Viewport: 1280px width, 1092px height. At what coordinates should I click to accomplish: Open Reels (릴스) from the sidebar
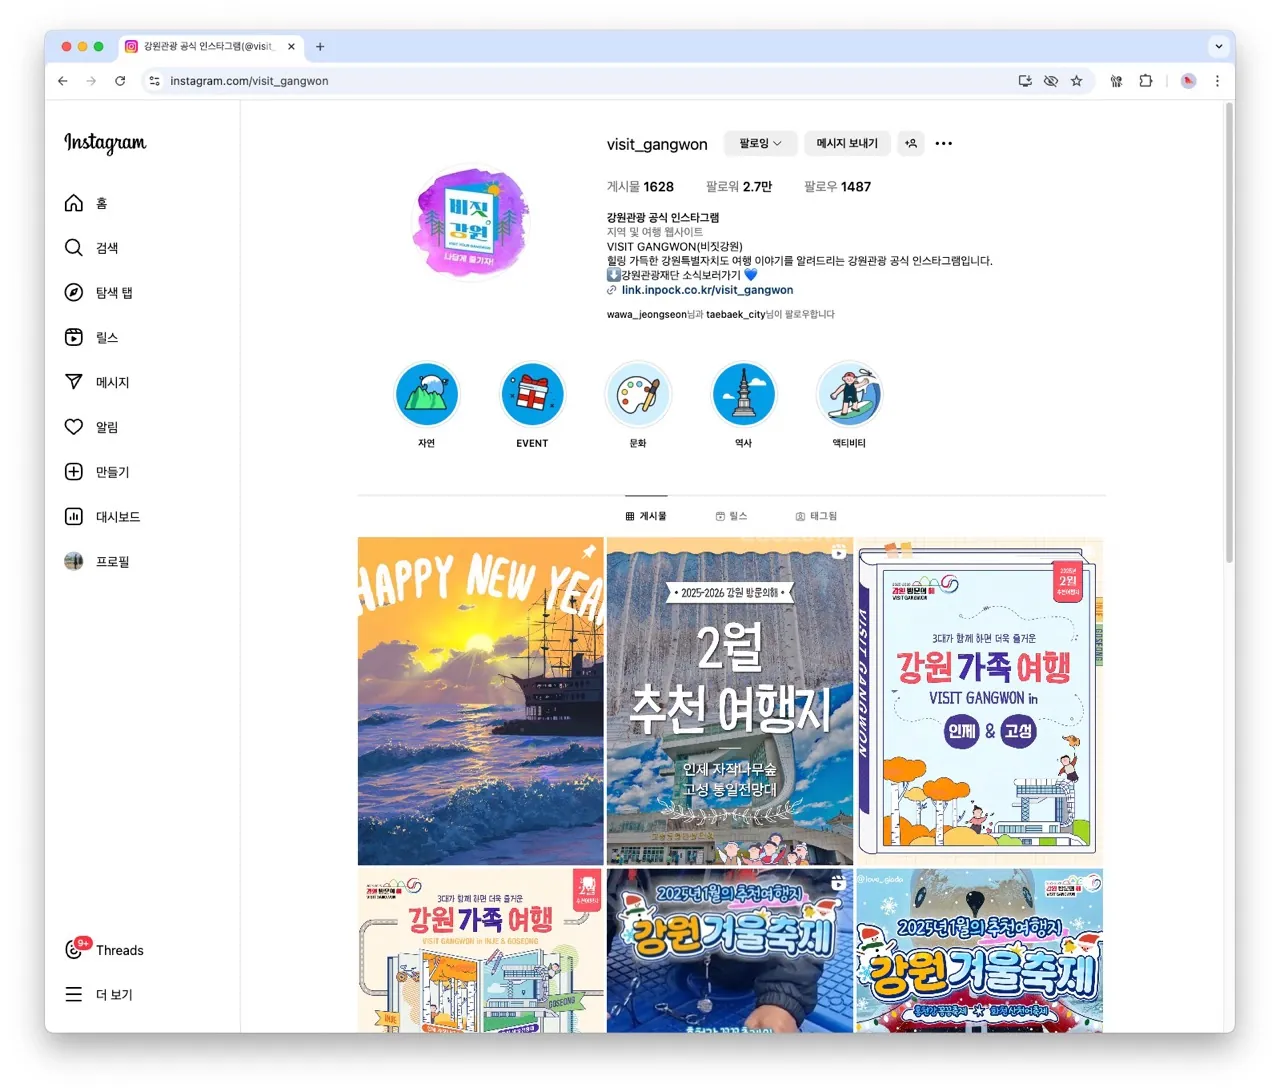tap(91, 338)
